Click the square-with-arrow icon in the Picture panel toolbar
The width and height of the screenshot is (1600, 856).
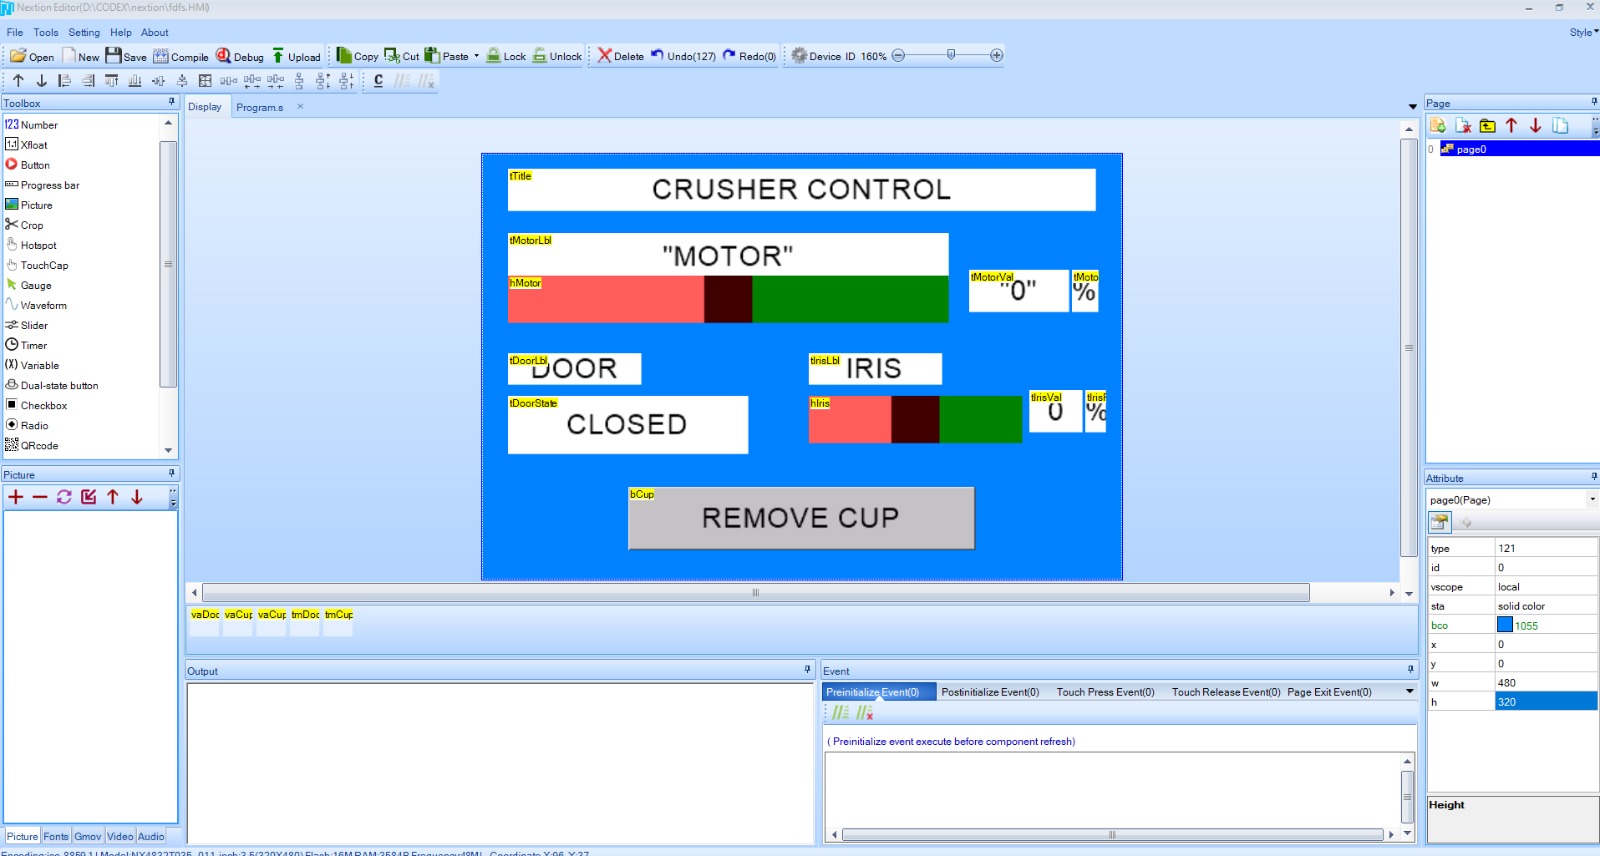coord(89,497)
